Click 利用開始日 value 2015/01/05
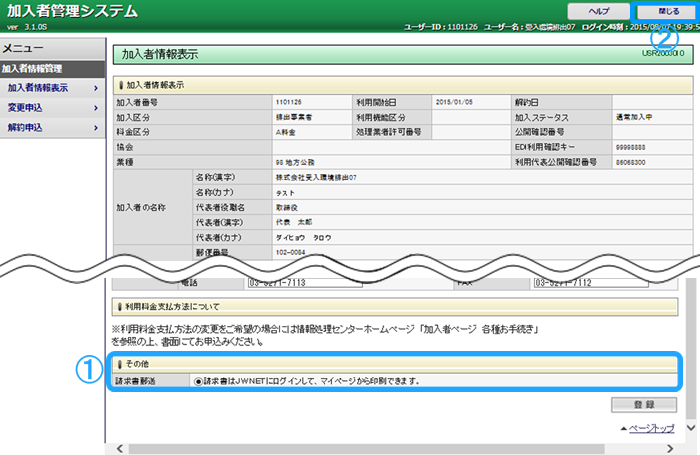 (x=454, y=102)
